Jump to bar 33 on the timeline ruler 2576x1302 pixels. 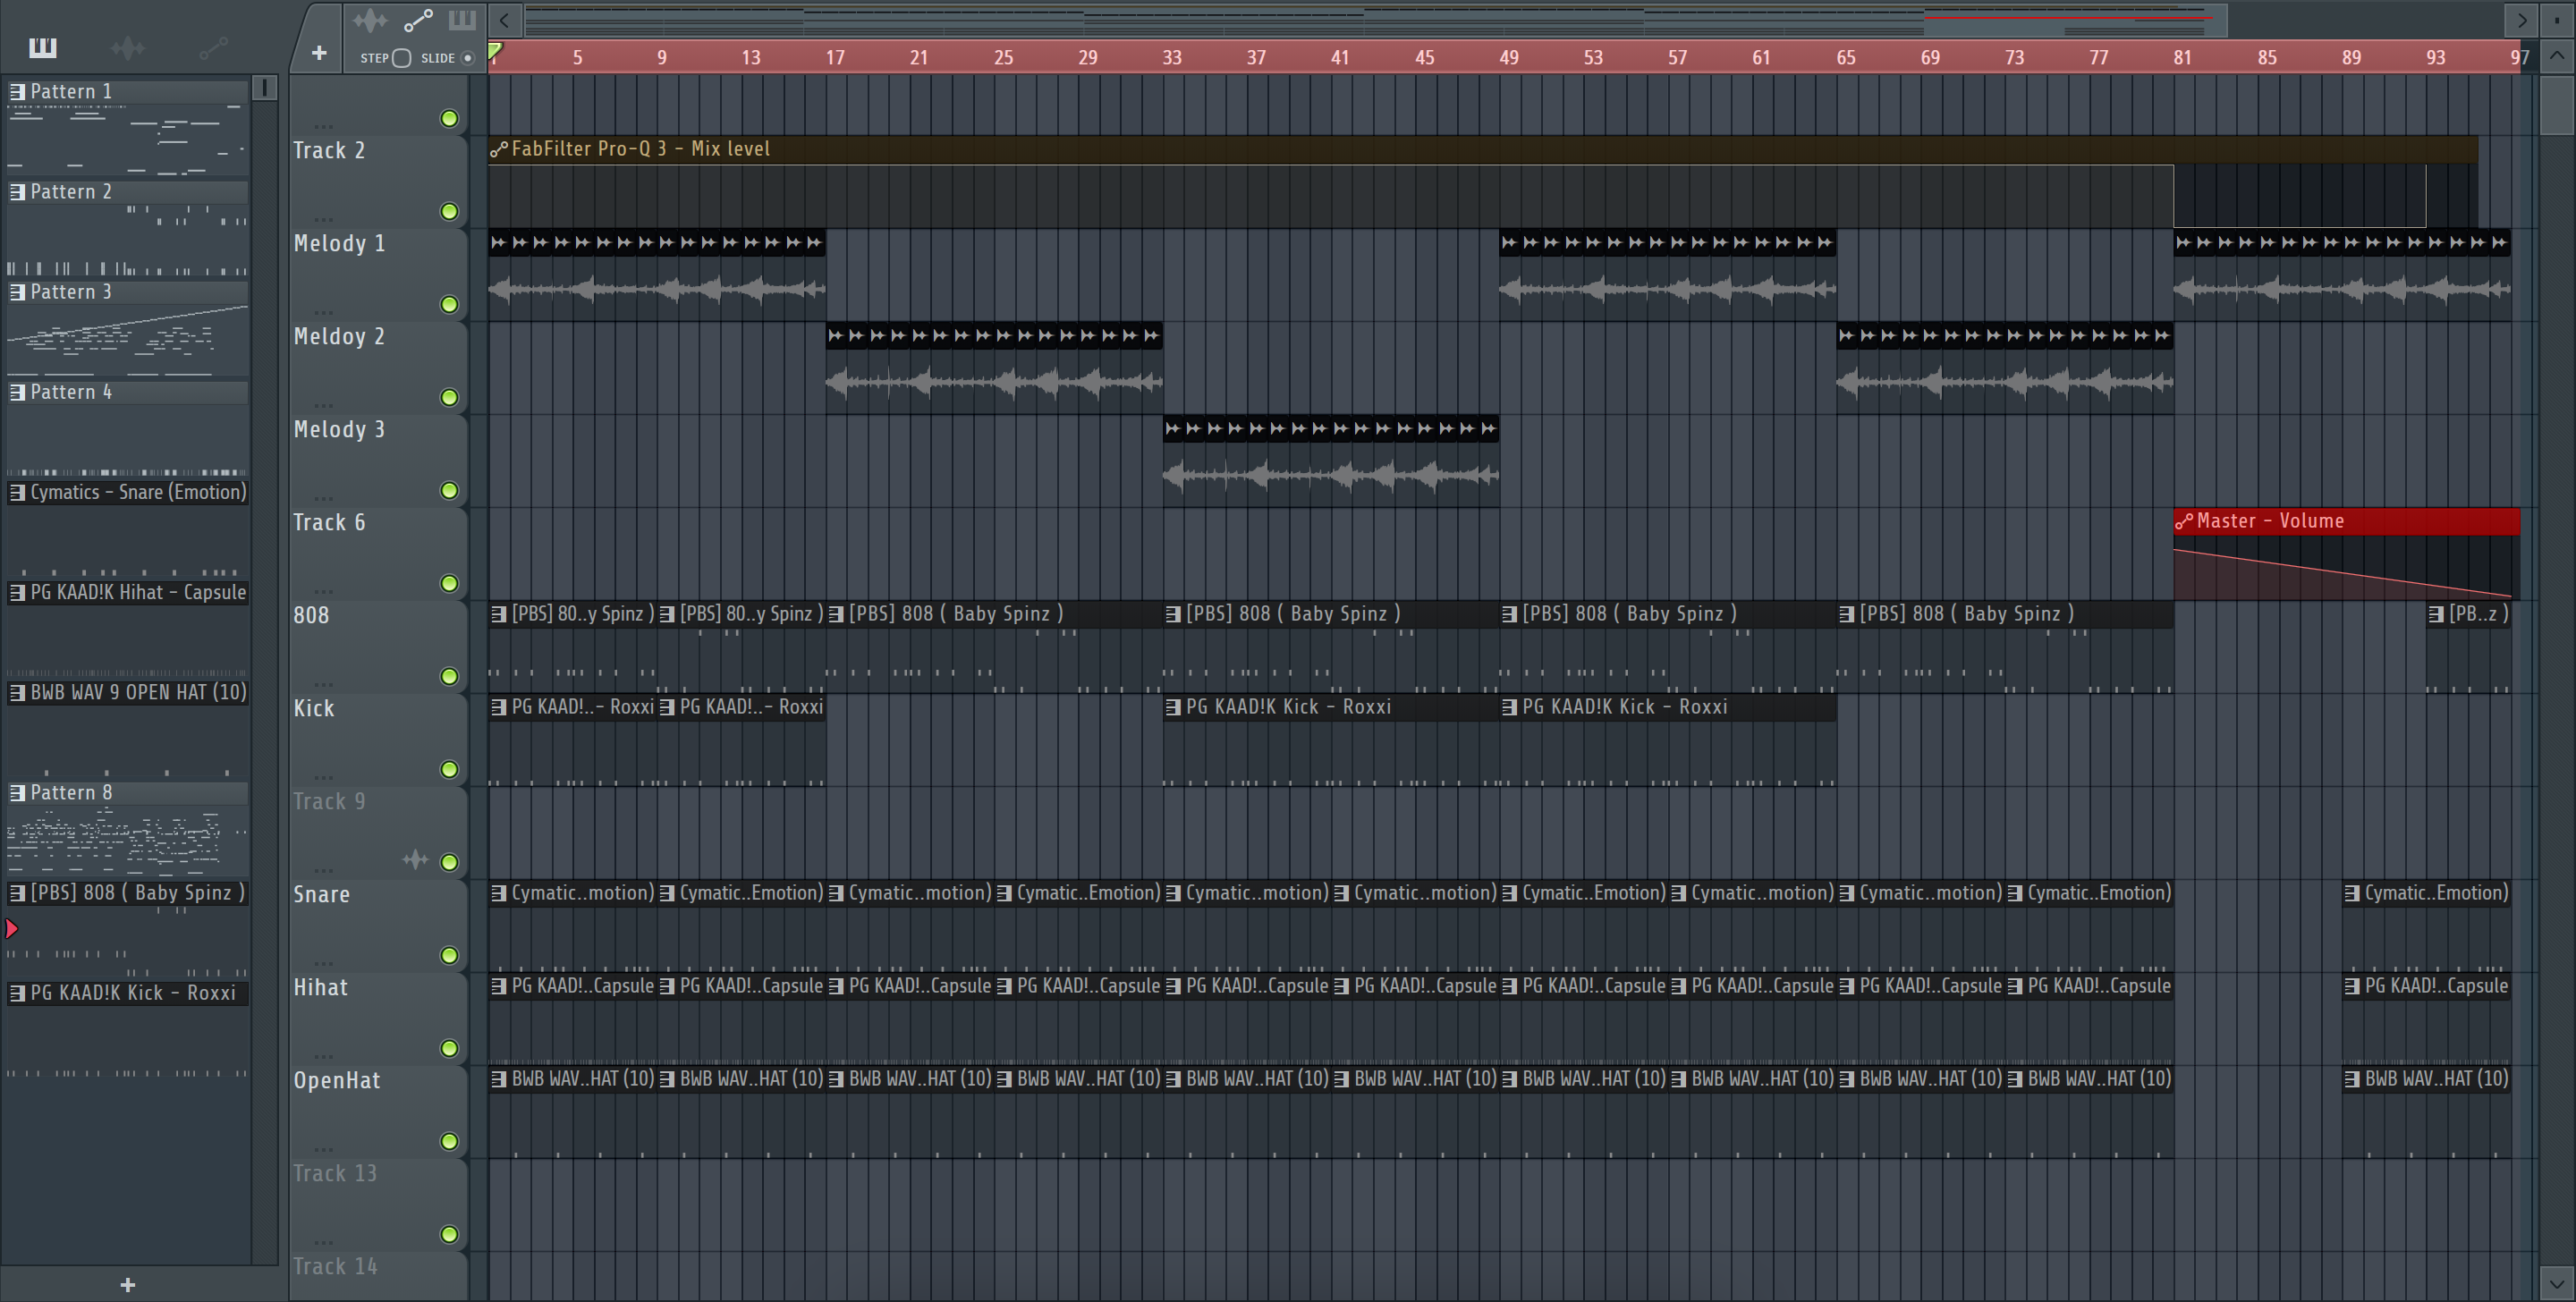(1172, 57)
